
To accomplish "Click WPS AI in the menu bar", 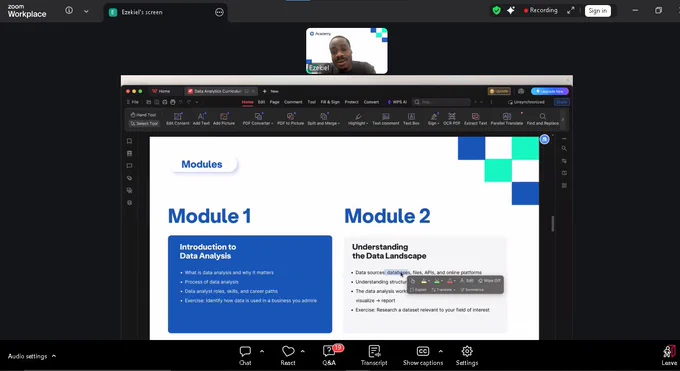I will click(x=397, y=102).
